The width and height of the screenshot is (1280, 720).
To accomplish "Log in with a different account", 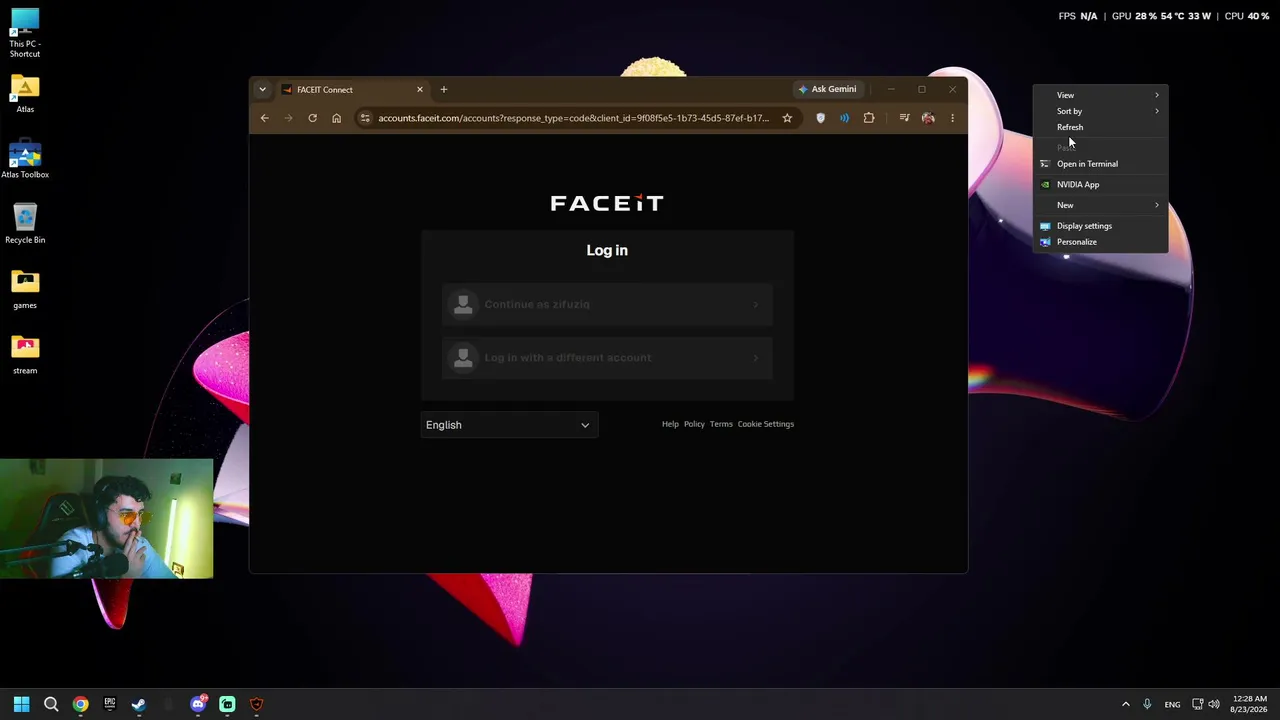I will (x=607, y=358).
